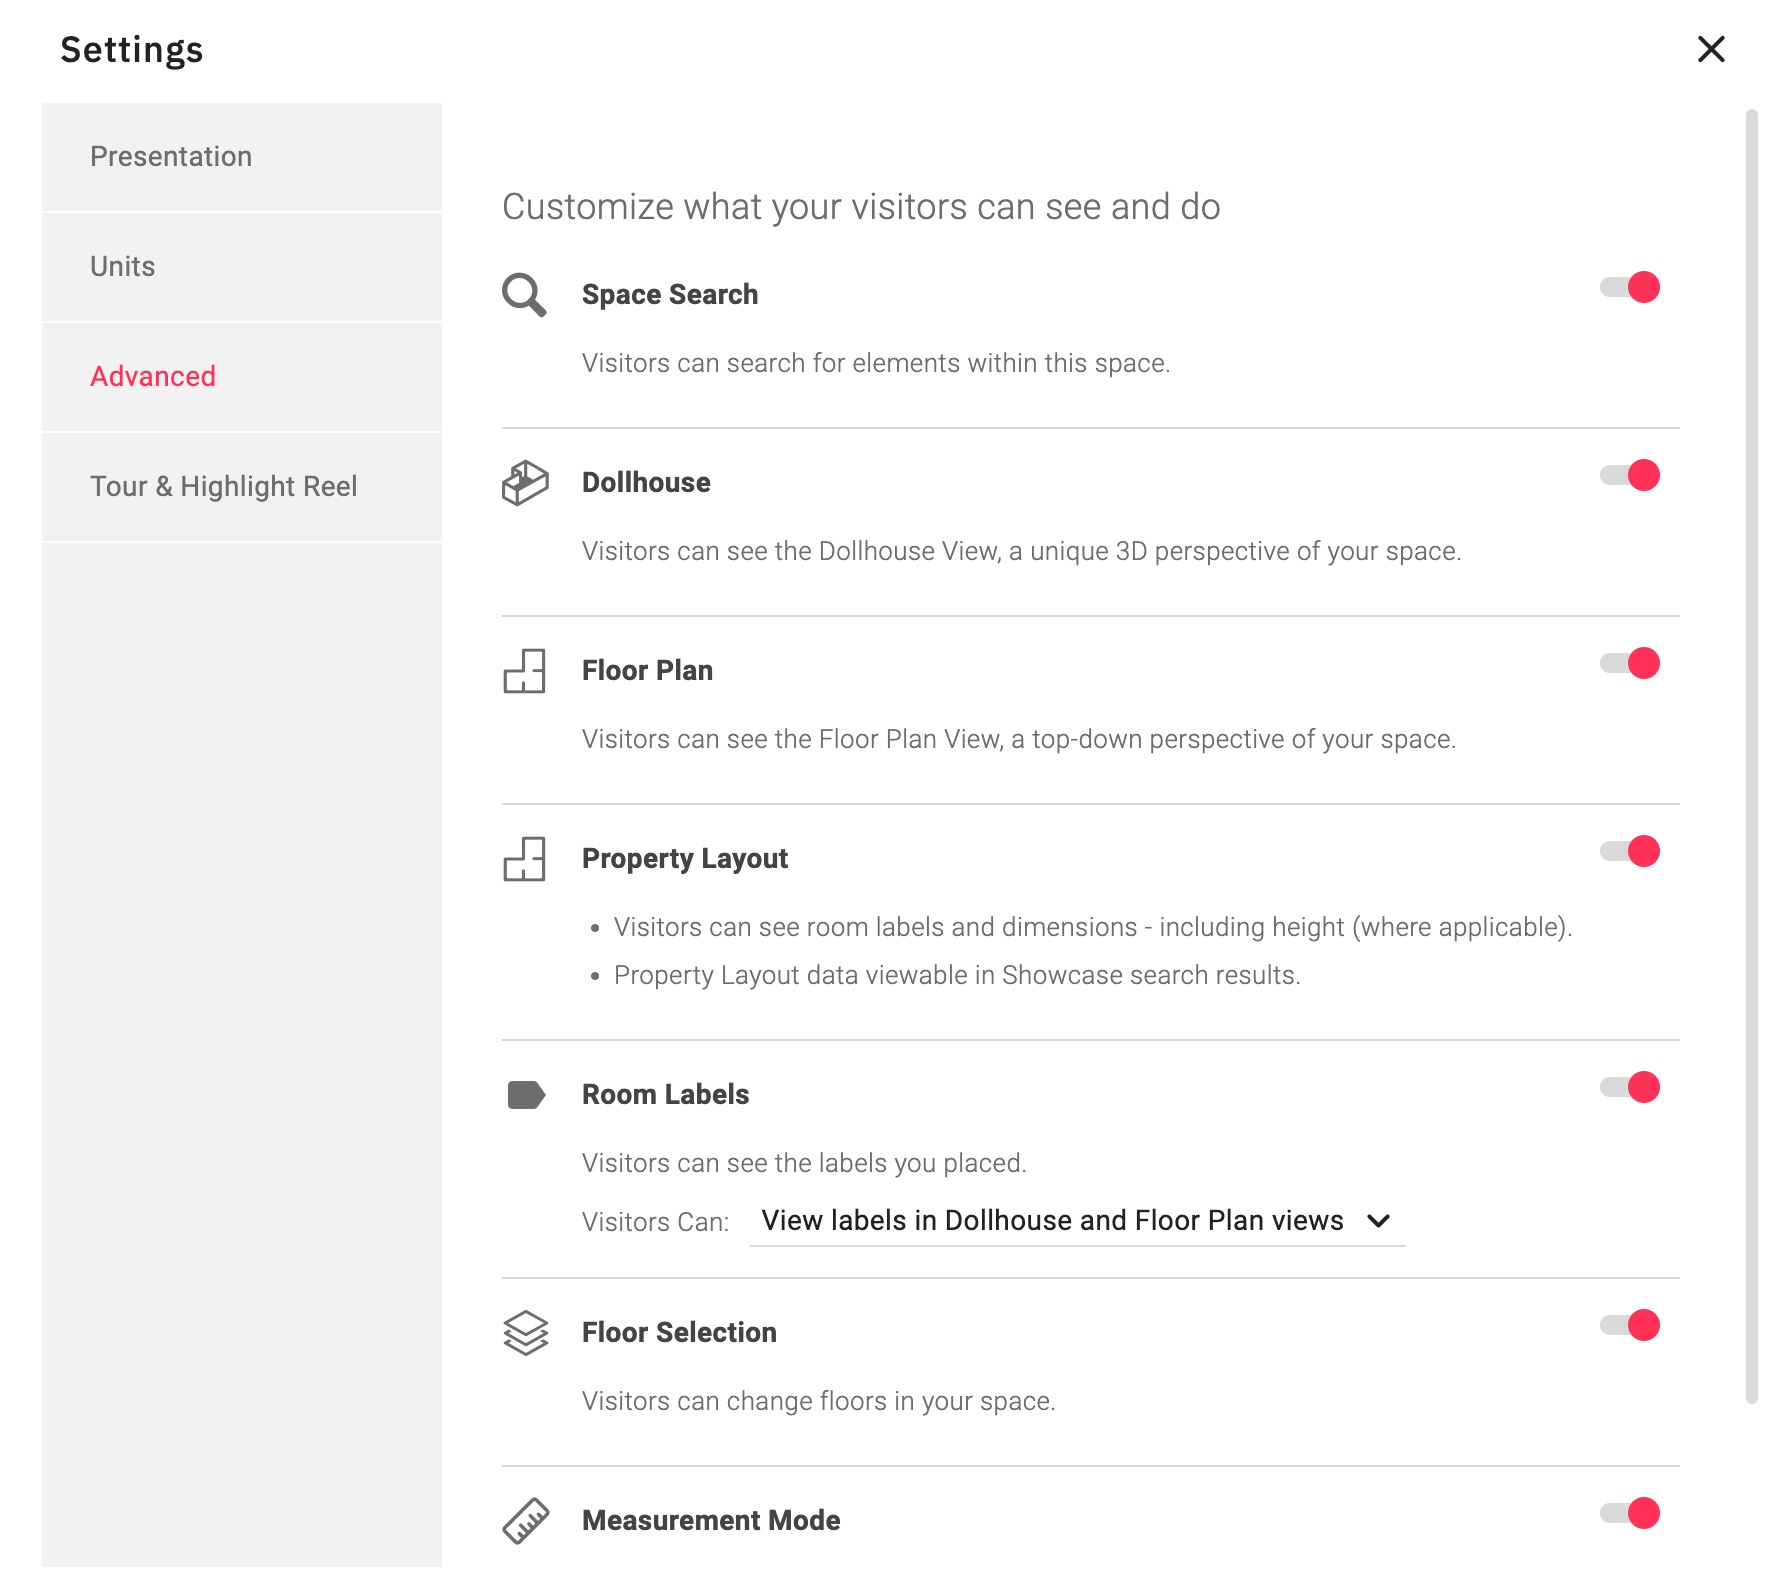Turn off the Dollhouse toggle
Image resolution: width=1790 pixels, height=1588 pixels.
click(x=1630, y=475)
